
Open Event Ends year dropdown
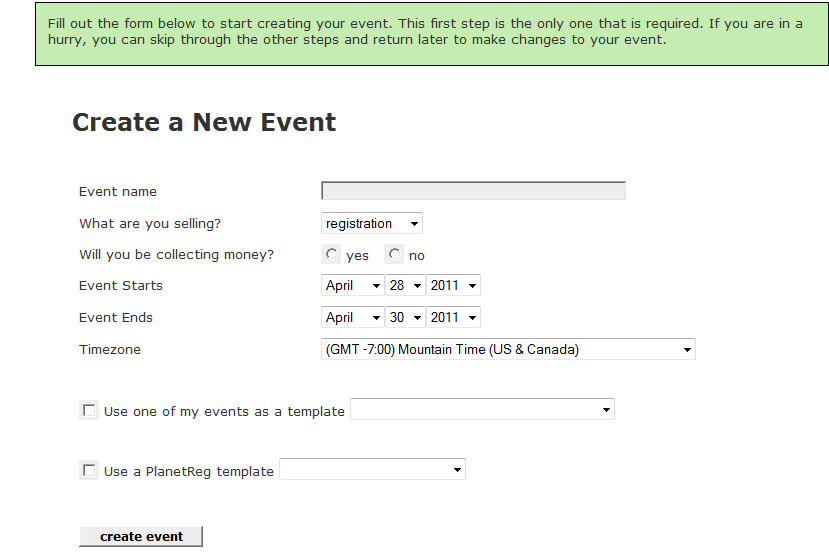[453, 317]
